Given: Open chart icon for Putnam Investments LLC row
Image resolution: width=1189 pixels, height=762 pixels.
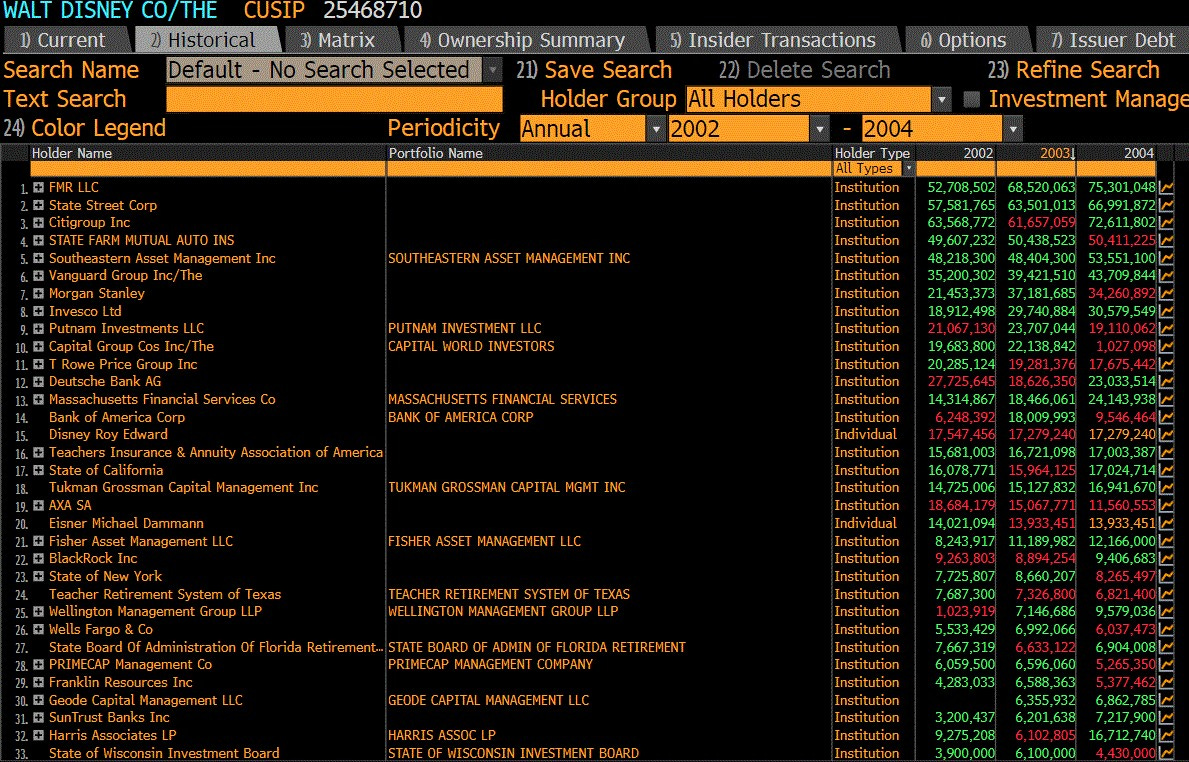Looking at the screenshot, I should (1166, 329).
